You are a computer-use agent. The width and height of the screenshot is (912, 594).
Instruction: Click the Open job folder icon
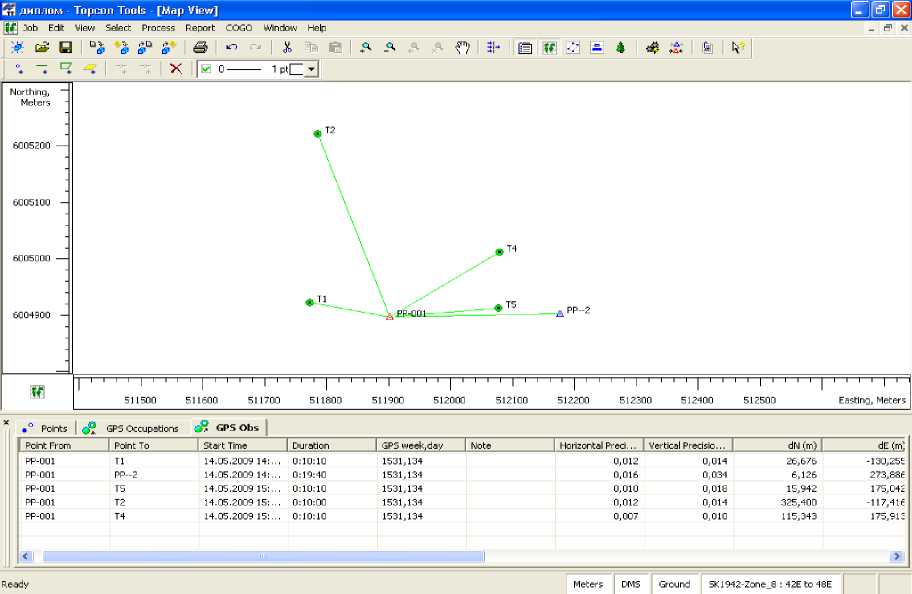[x=42, y=47]
